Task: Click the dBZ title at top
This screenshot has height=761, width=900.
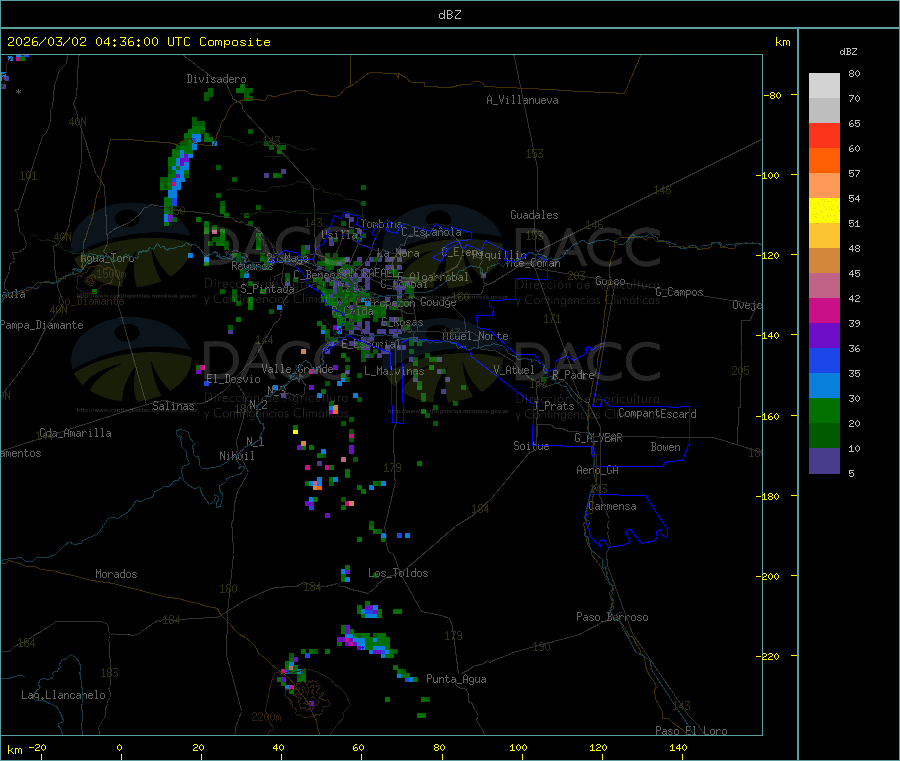Action: [x=449, y=15]
